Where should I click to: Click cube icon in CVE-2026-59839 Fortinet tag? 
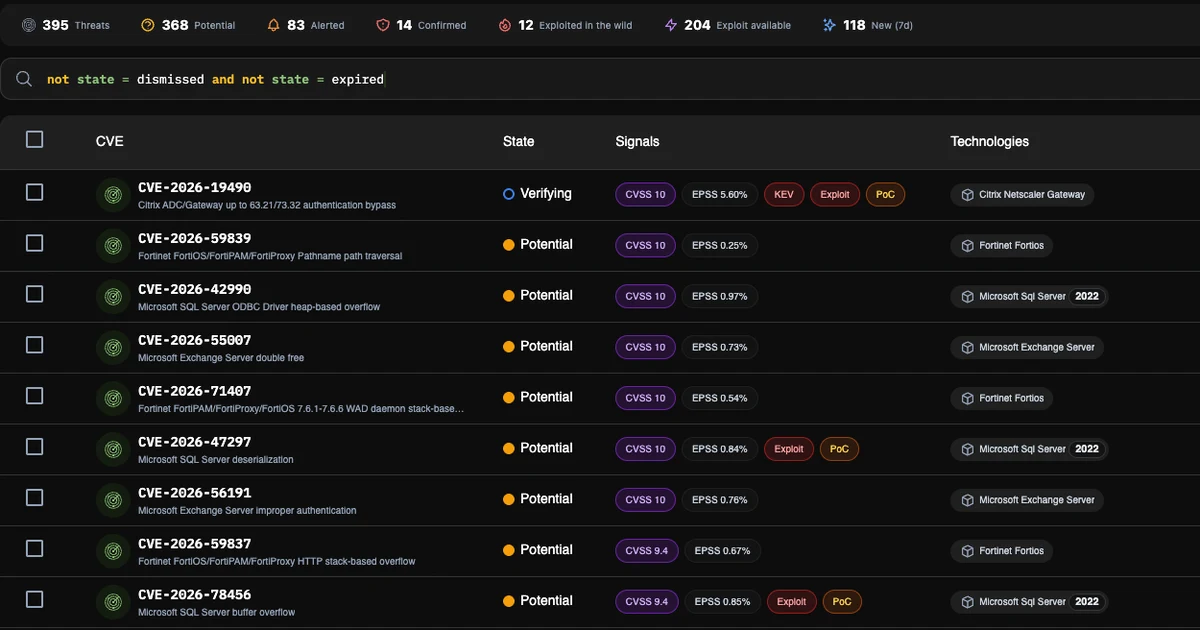pos(967,246)
